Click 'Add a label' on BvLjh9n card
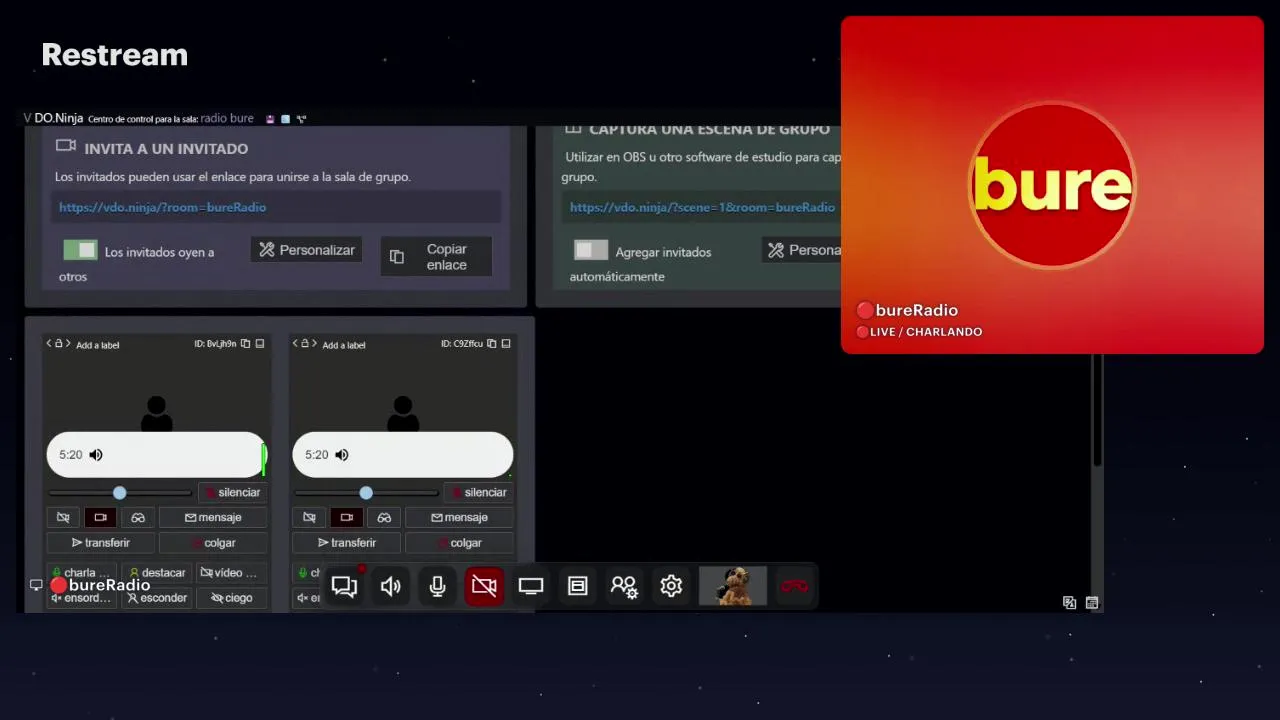 point(97,345)
